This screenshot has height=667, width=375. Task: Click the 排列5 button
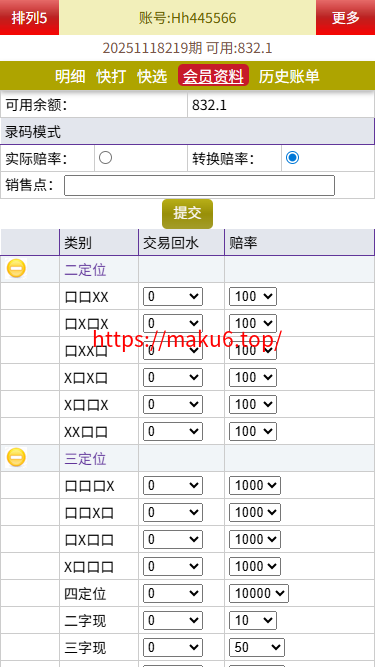coord(29,17)
